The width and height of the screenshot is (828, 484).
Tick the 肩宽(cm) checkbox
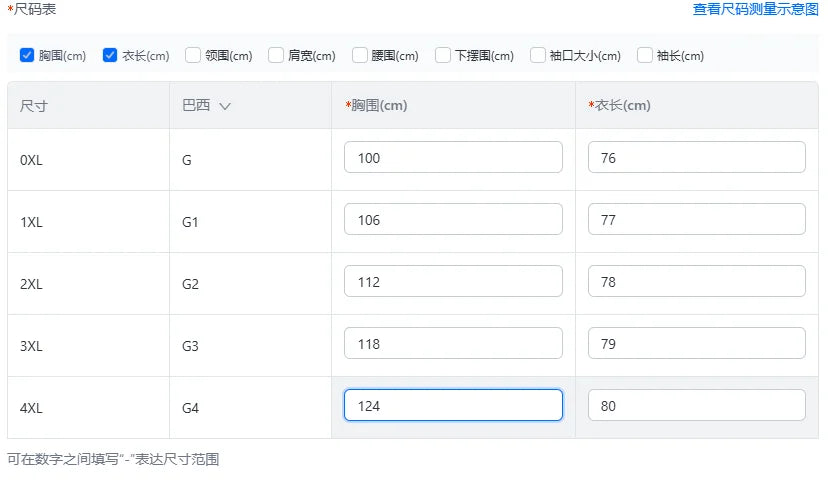[276, 56]
